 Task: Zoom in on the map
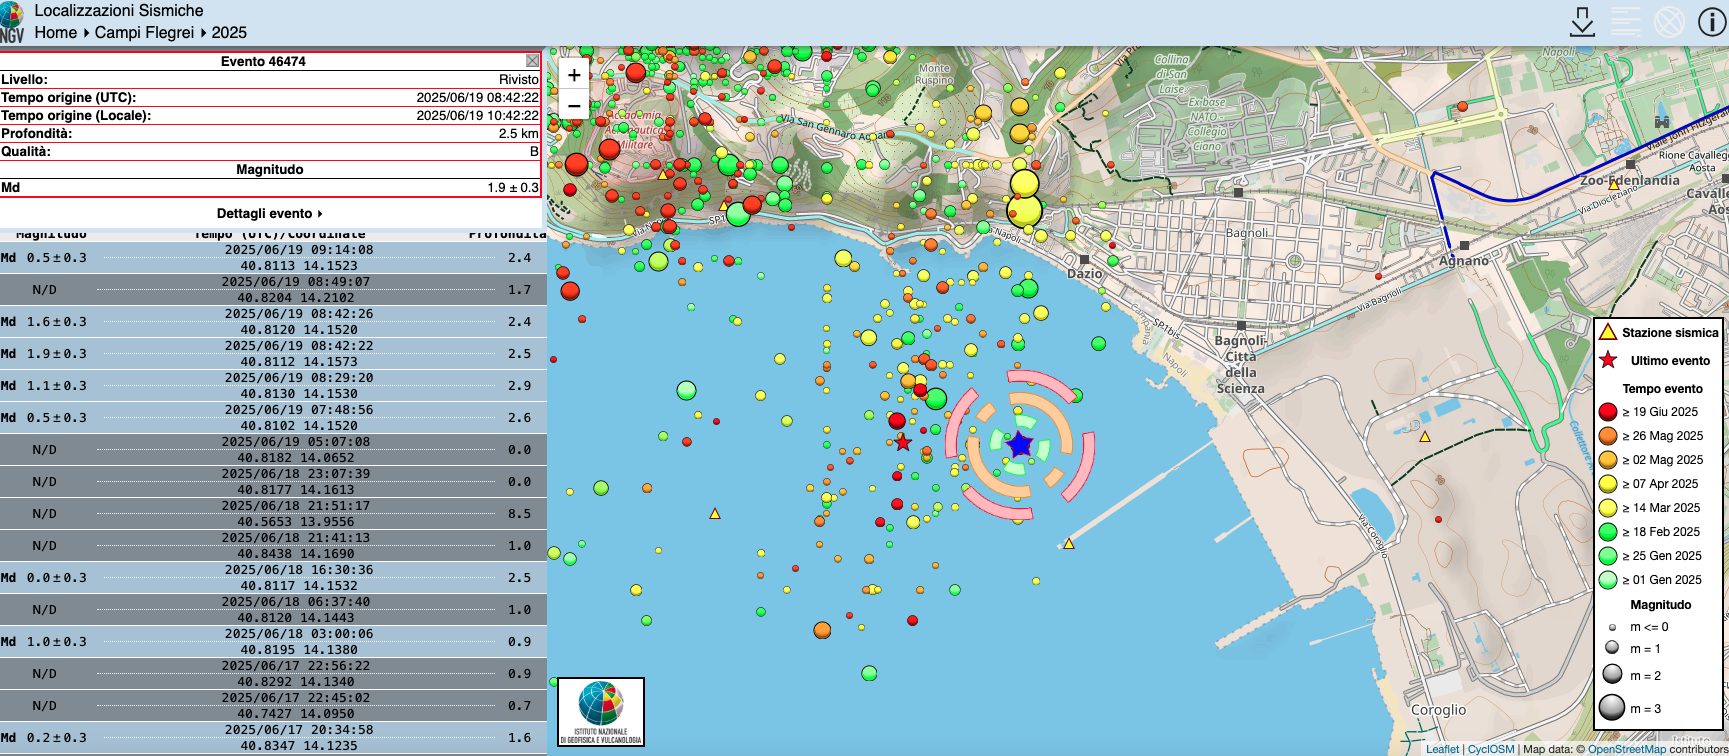click(x=574, y=75)
